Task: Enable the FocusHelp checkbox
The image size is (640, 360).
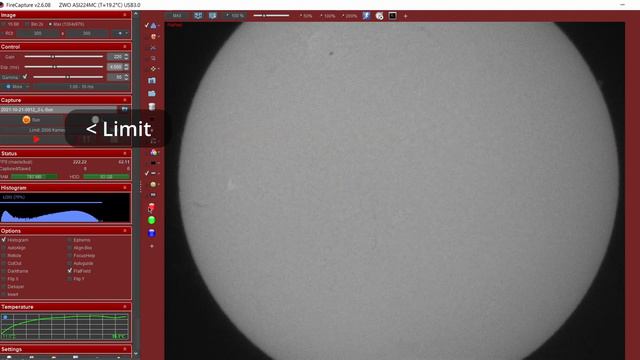Action: [x=70, y=256]
